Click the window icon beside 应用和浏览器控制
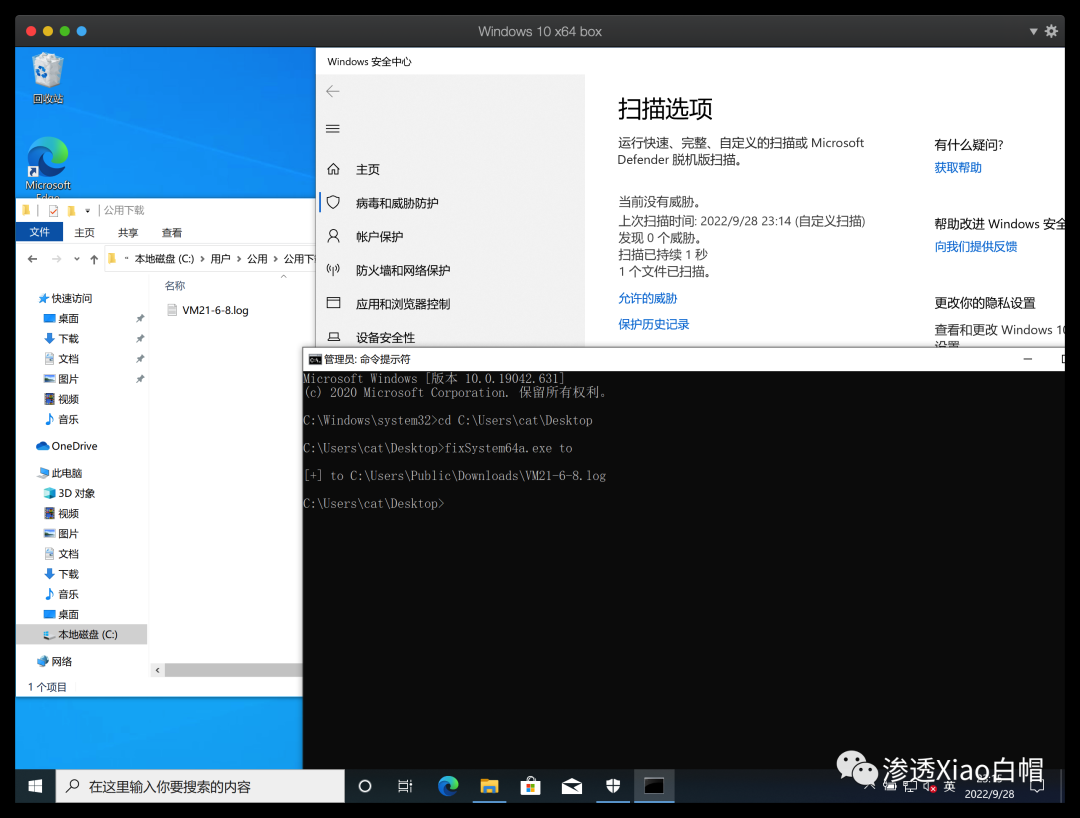Image resolution: width=1080 pixels, height=818 pixels. tap(333, 303)
